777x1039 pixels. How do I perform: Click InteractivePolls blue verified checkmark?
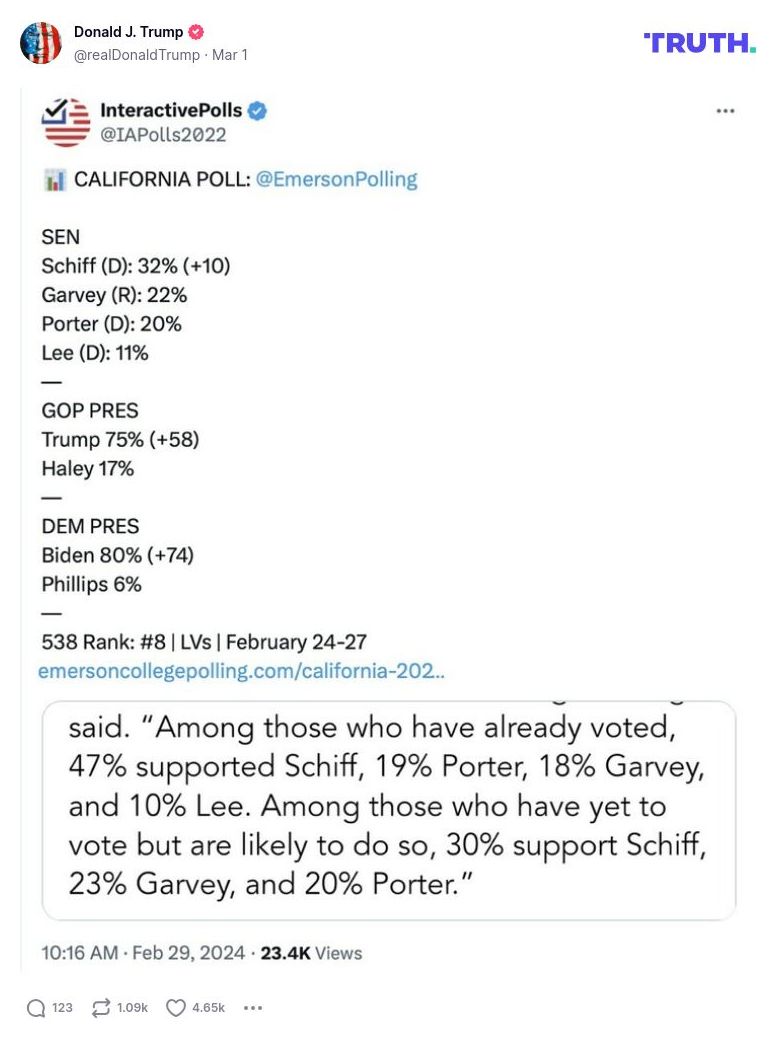258,111
